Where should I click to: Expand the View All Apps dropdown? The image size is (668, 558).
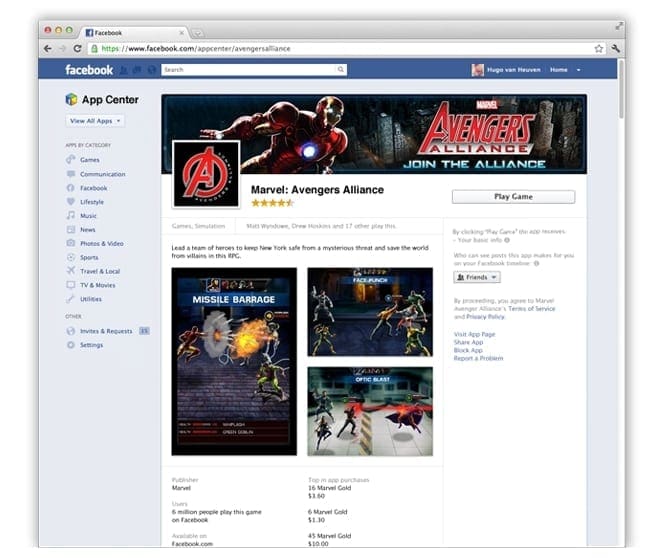95,121
